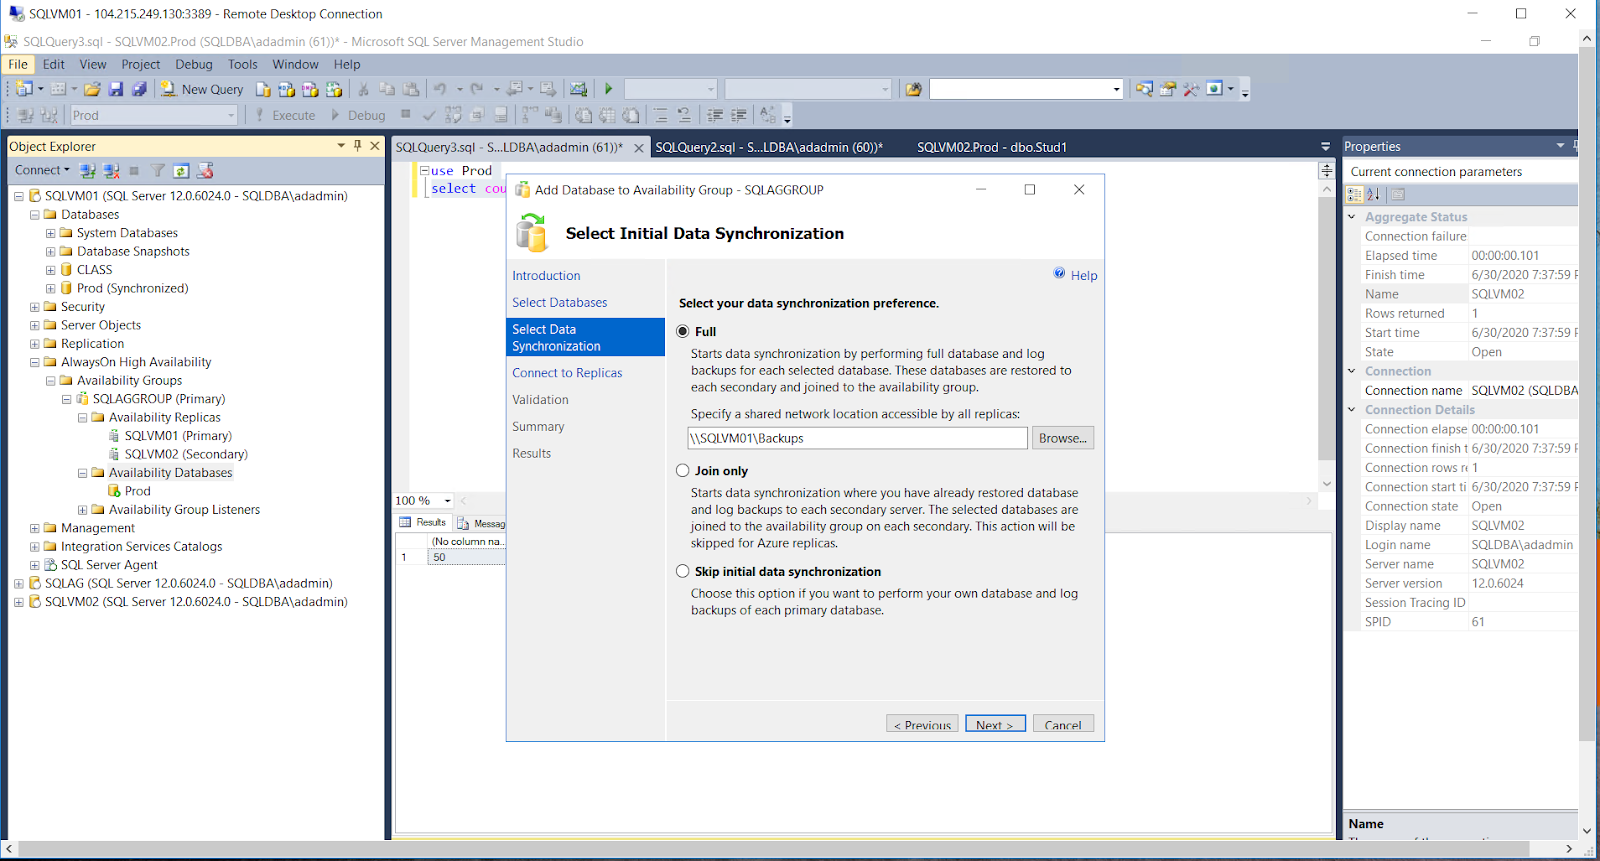The image size is (1600, 861).
Task: Switch to the SQLQuery2.sql tab
Action: coord(769,147)
